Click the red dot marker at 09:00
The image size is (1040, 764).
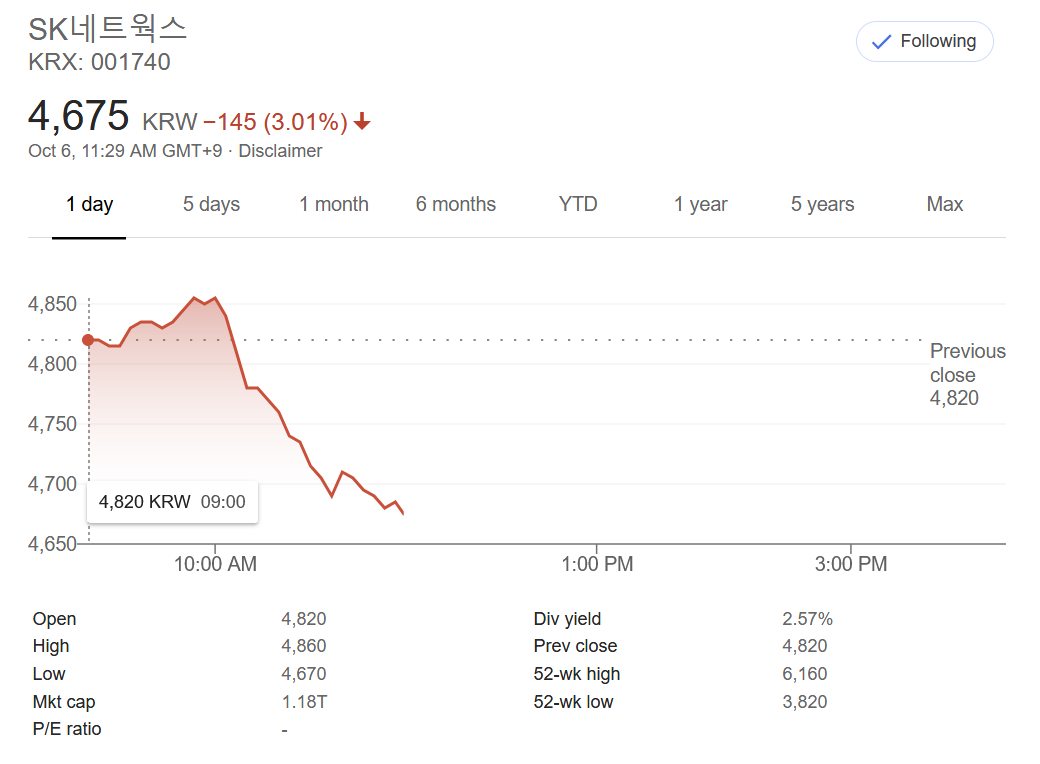88,340
